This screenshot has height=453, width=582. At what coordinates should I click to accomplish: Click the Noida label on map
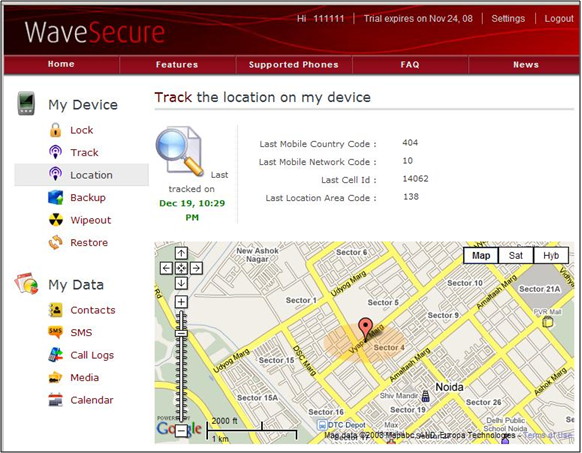(x=449, y=387)
